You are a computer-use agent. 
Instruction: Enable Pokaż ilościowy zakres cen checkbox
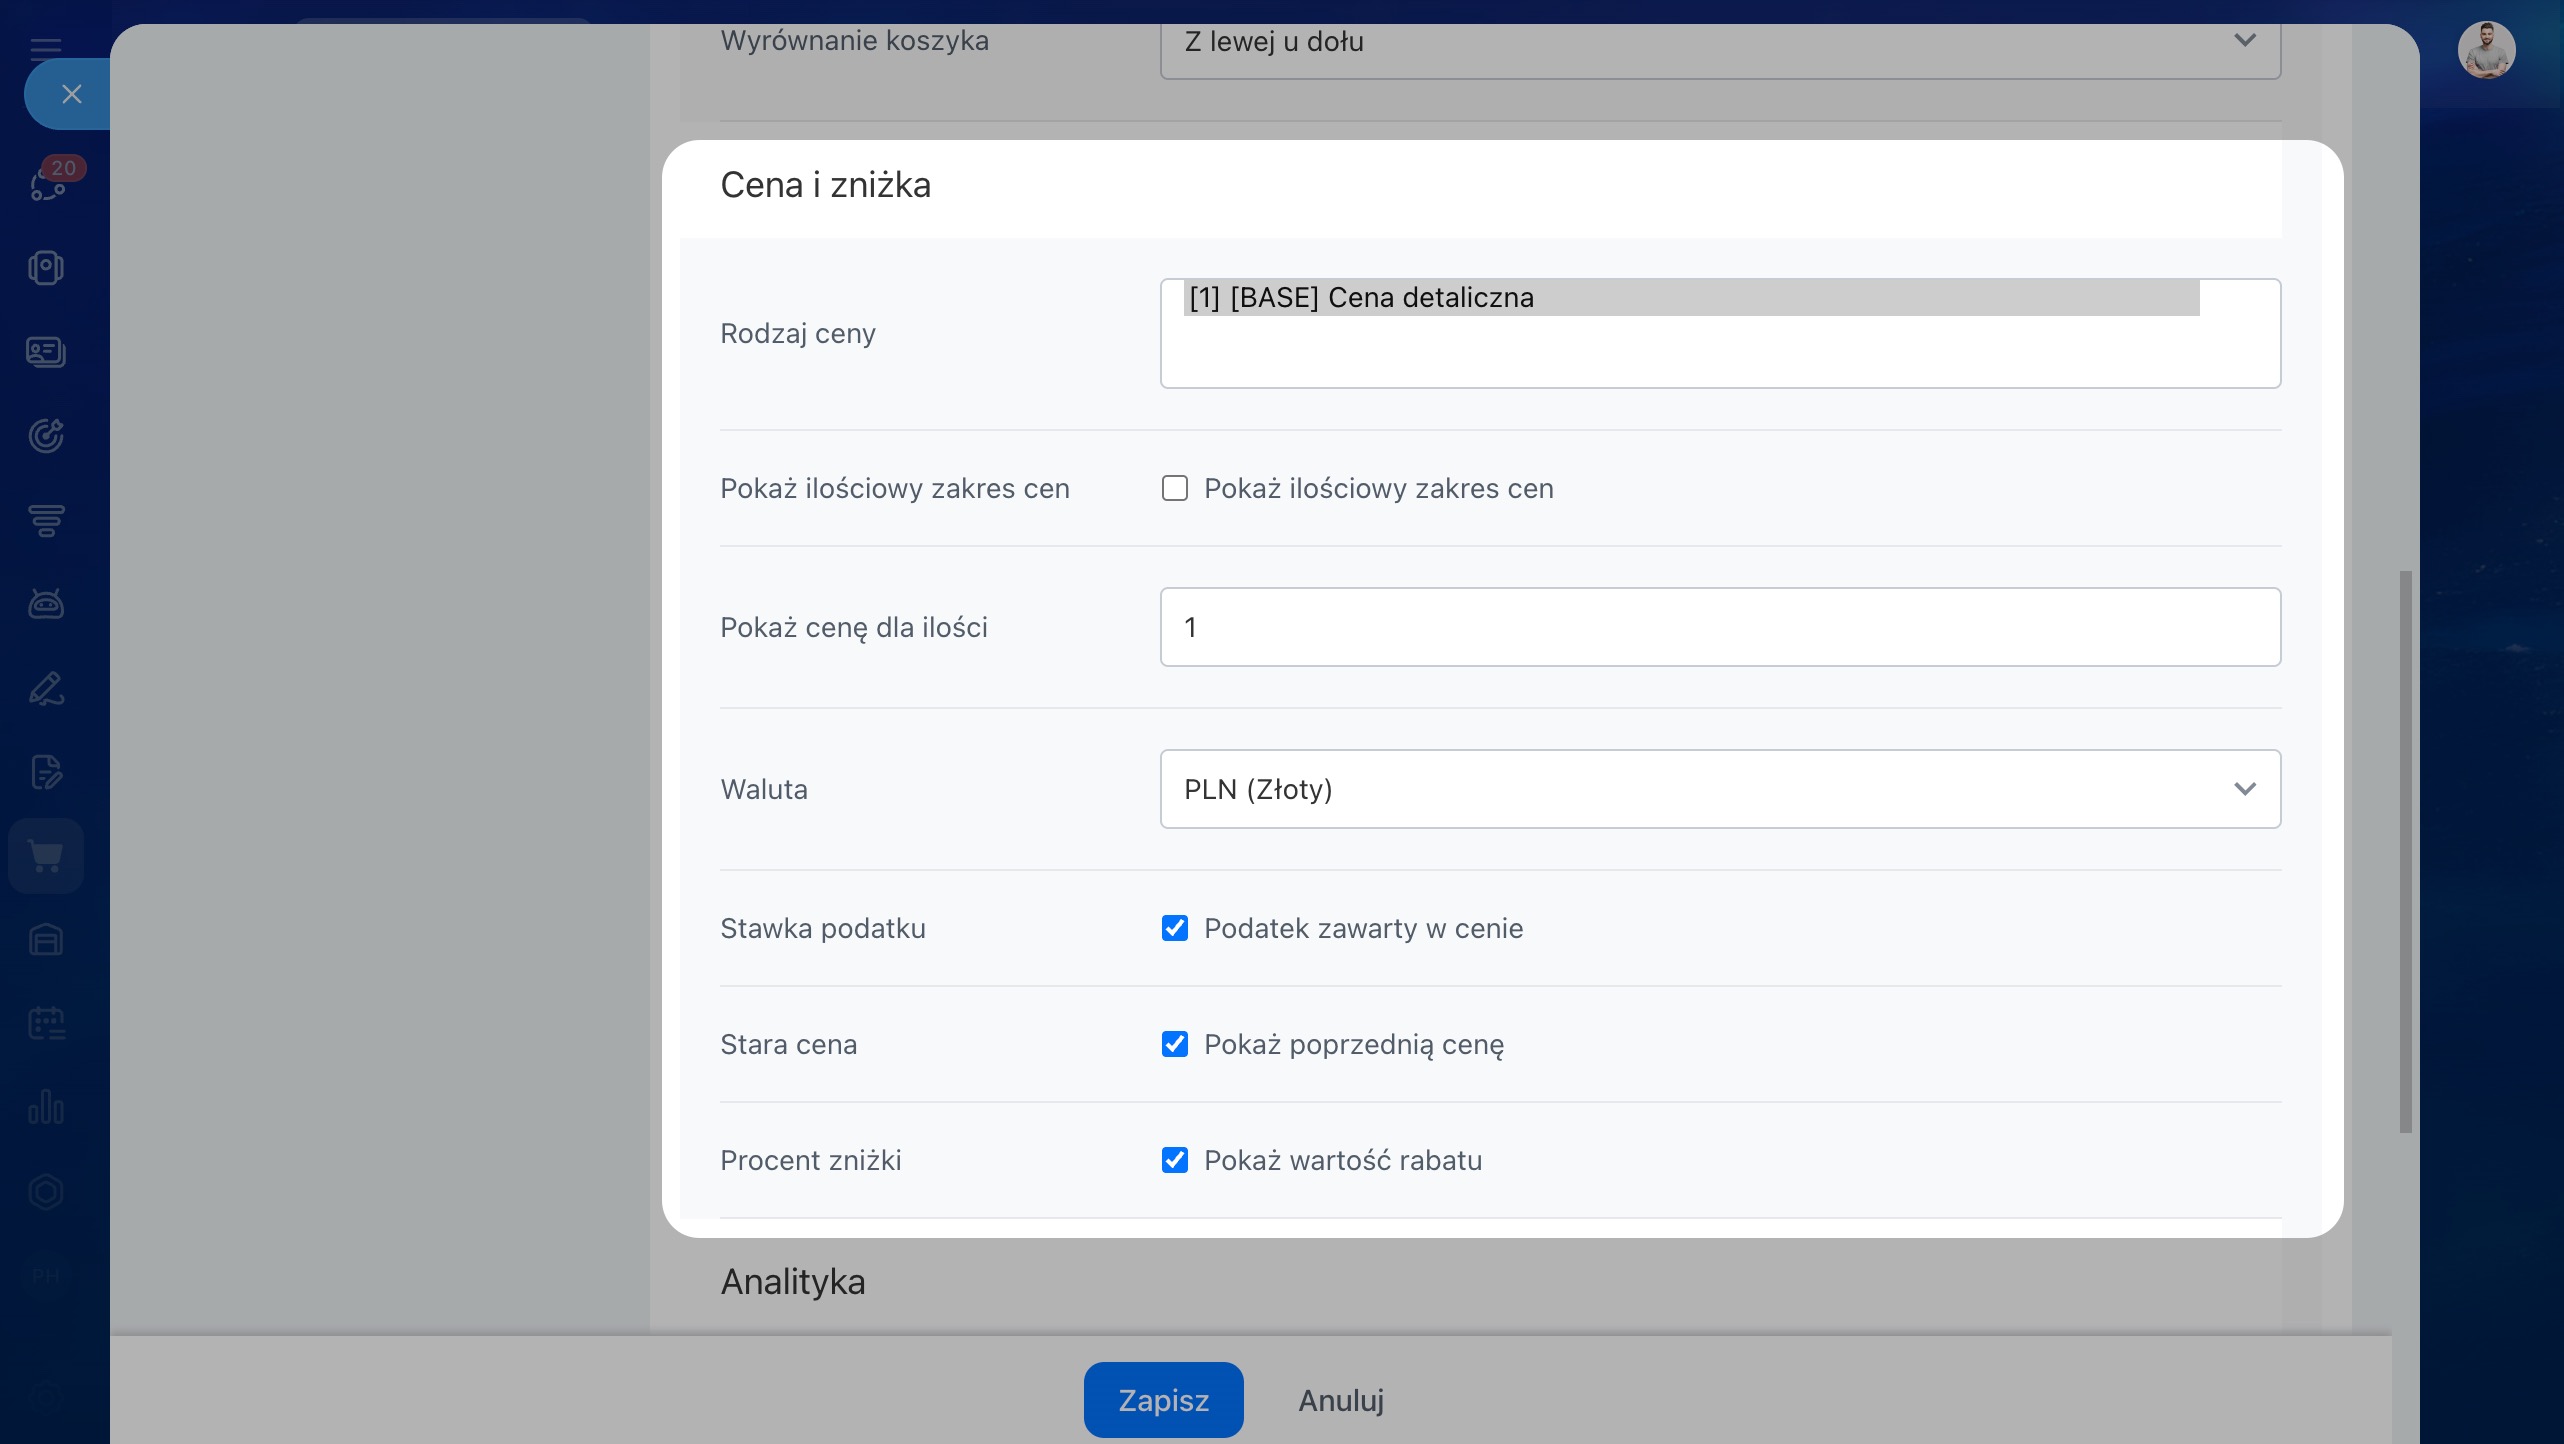tap(1175, 488)
